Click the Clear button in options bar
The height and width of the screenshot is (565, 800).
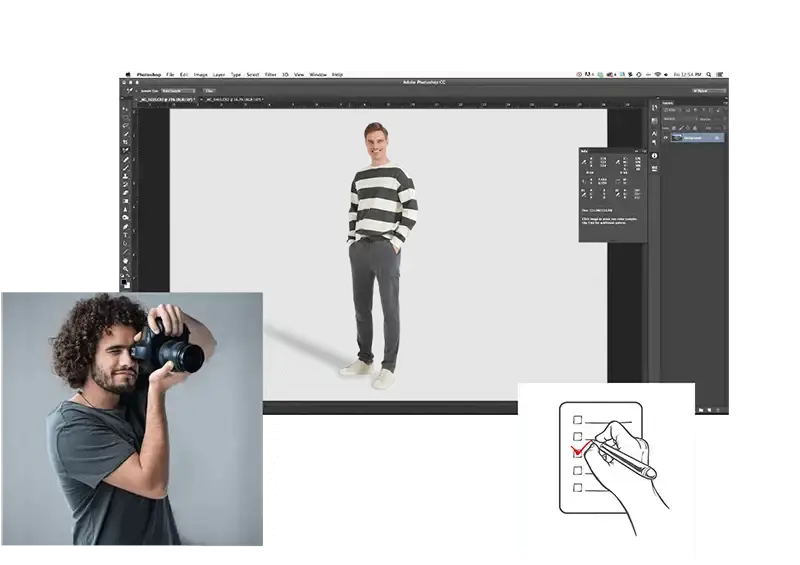[209, 90]
